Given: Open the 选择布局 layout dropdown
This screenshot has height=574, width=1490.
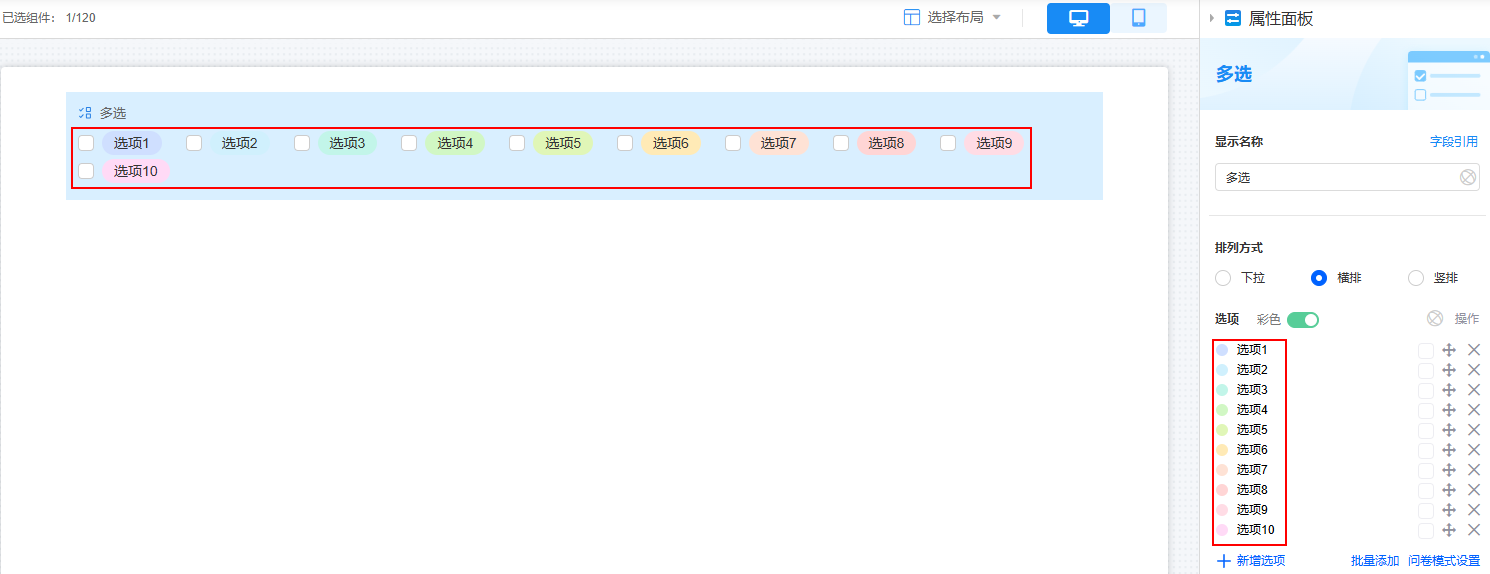Looking at the screenshot, I should click(x=952, y=17).
